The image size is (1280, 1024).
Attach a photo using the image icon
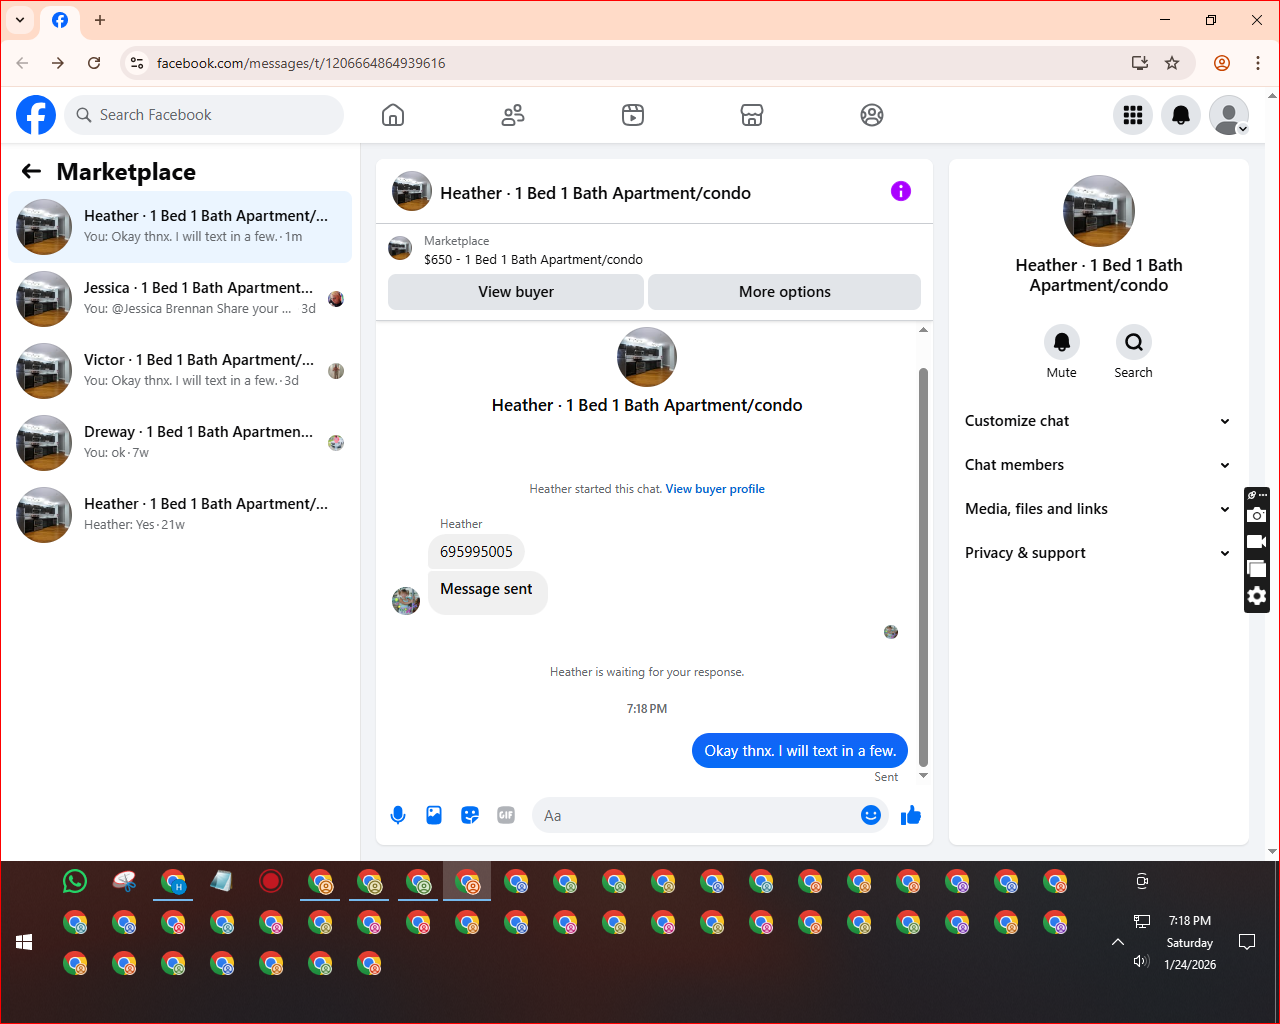(x=434, y=815)
